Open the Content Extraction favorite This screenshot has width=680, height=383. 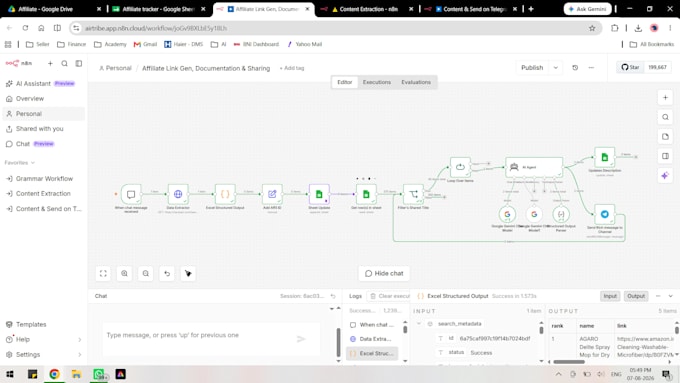point(44,194)
